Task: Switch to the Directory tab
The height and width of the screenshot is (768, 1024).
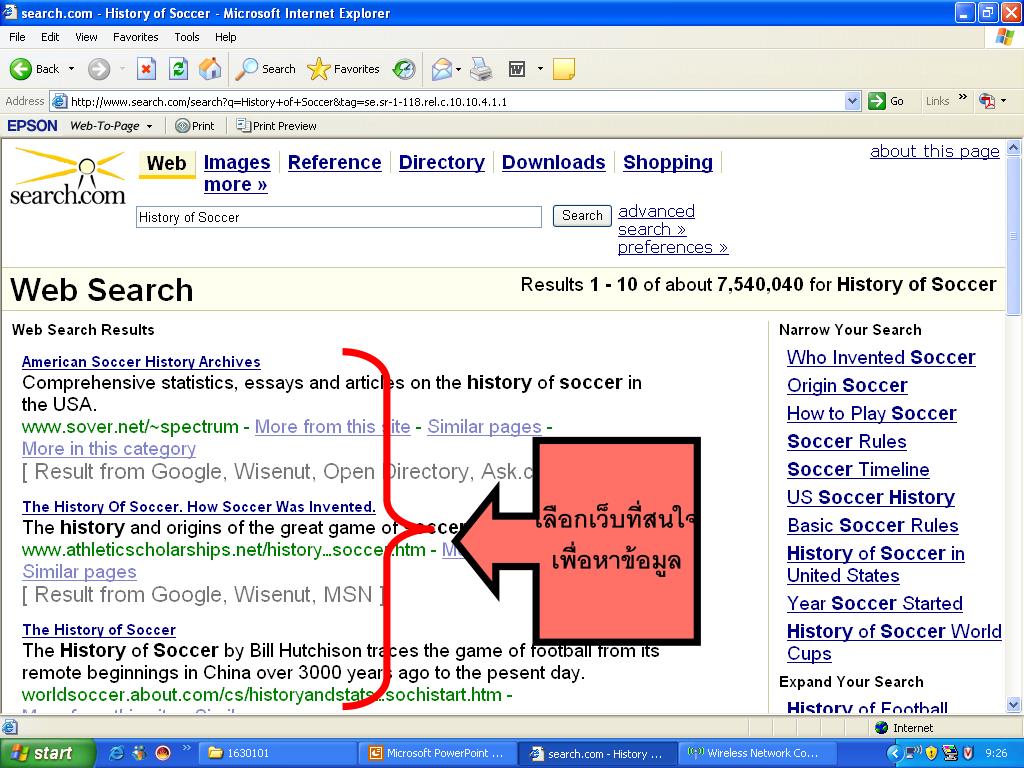Action: pos(441,163)
